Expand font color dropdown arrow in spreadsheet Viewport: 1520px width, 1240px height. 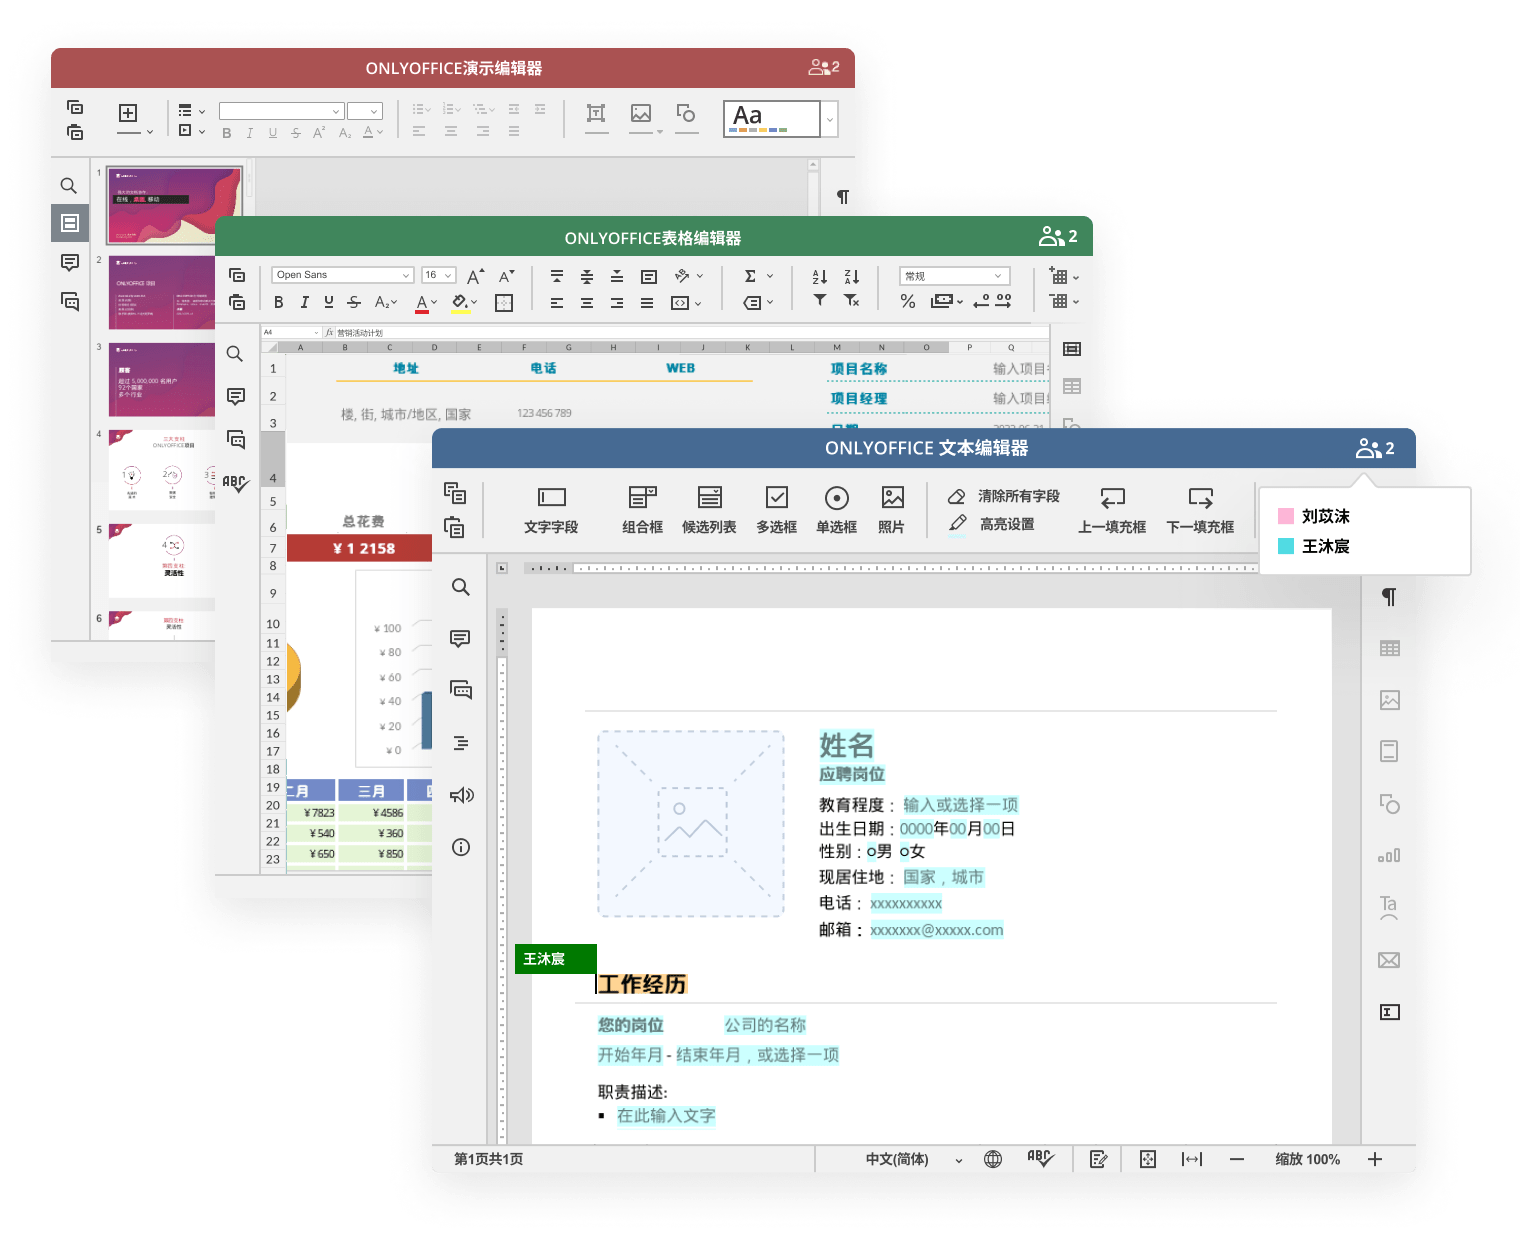click(434, 302)
